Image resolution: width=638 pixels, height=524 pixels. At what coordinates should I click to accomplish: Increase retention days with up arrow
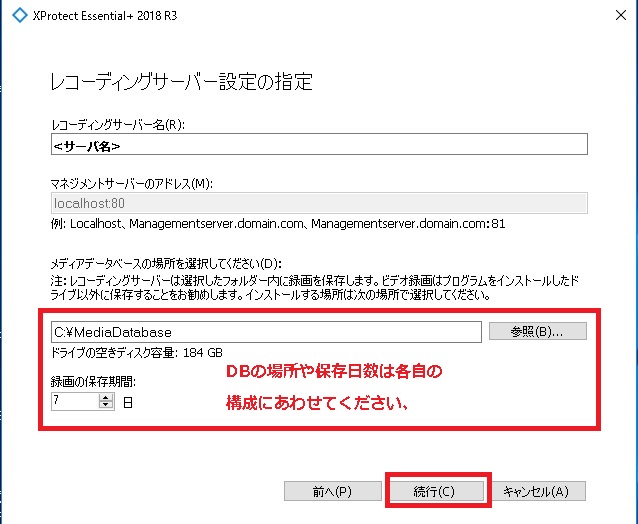pos(106,397)
